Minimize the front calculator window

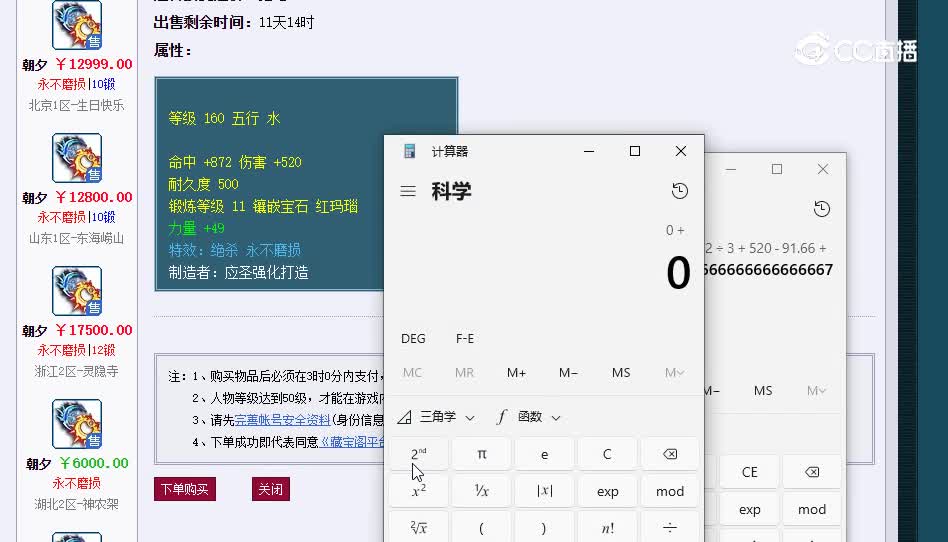coord(589,151)
